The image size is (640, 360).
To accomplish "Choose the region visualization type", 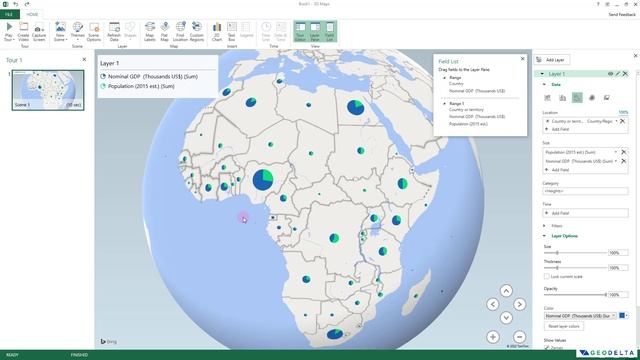I will point(607,98).
